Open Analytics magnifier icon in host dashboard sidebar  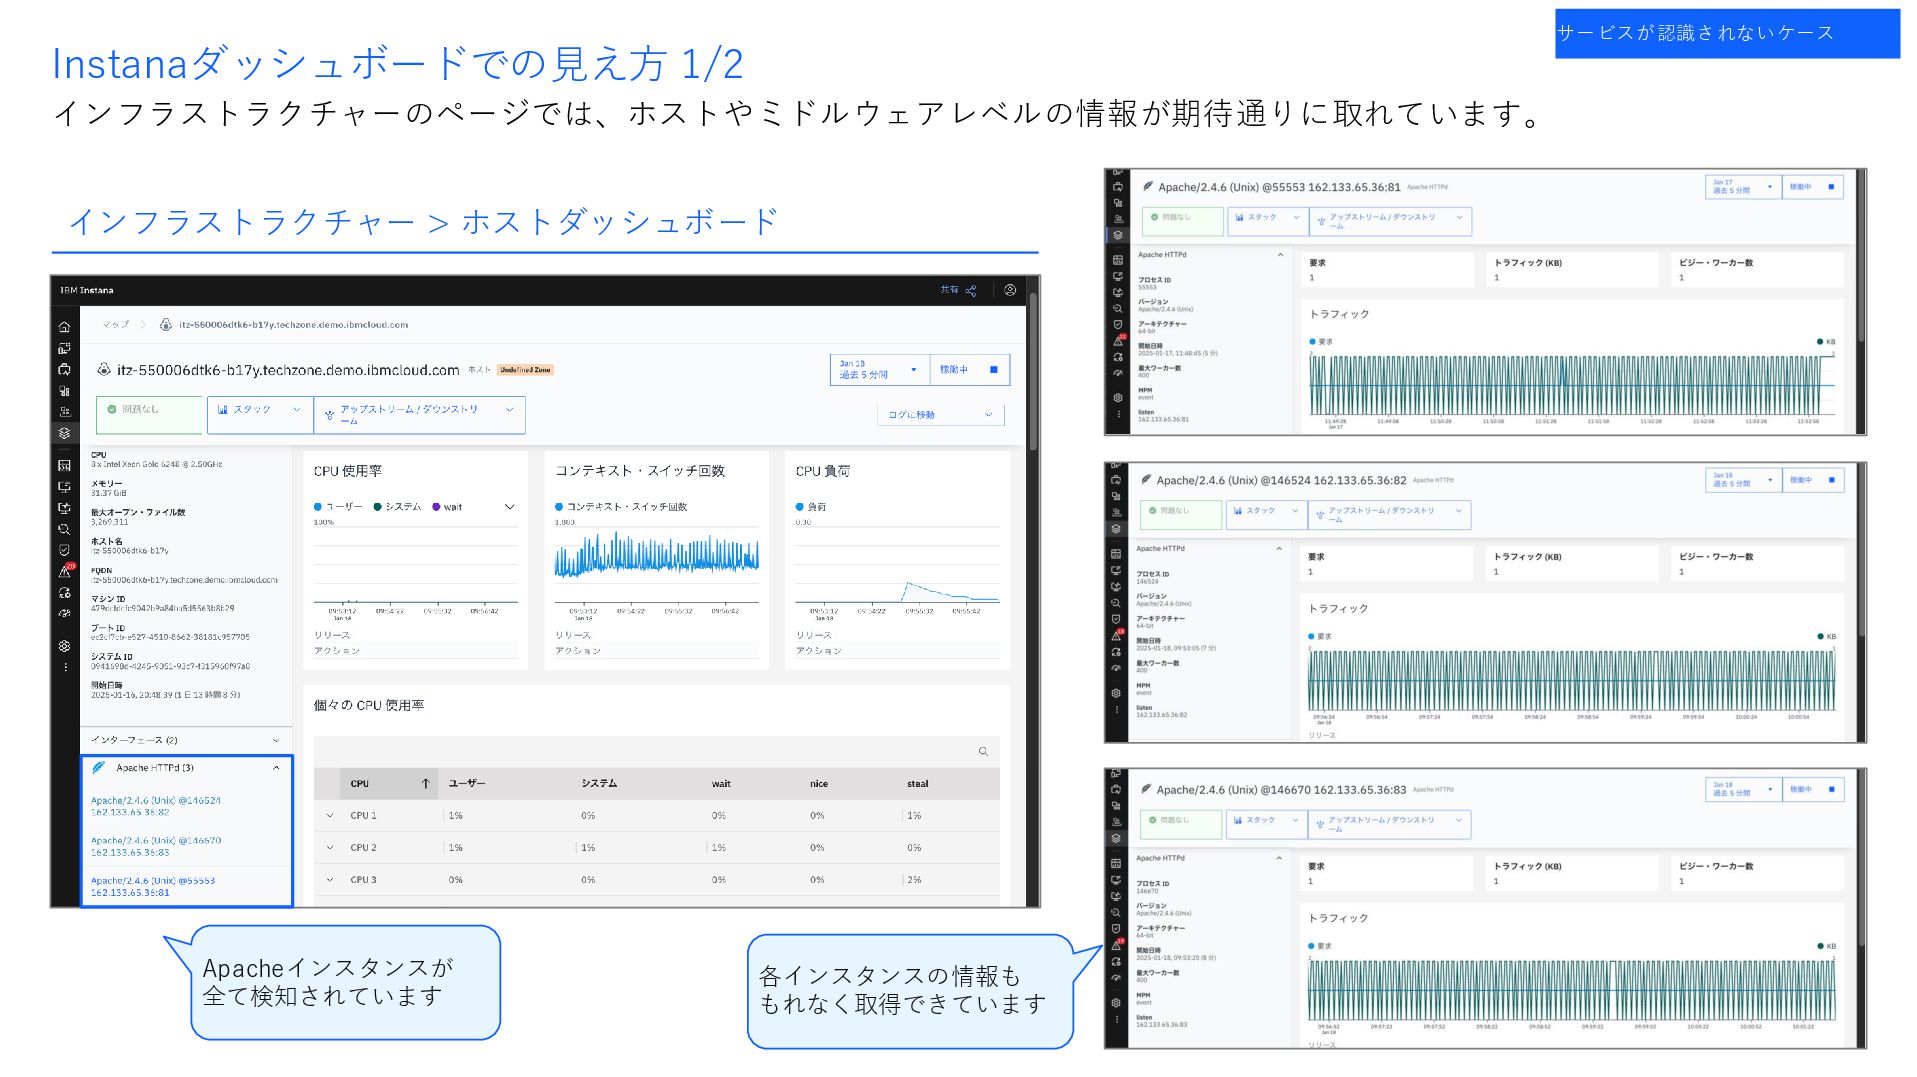pyautogui.click(x=64, y=529)
